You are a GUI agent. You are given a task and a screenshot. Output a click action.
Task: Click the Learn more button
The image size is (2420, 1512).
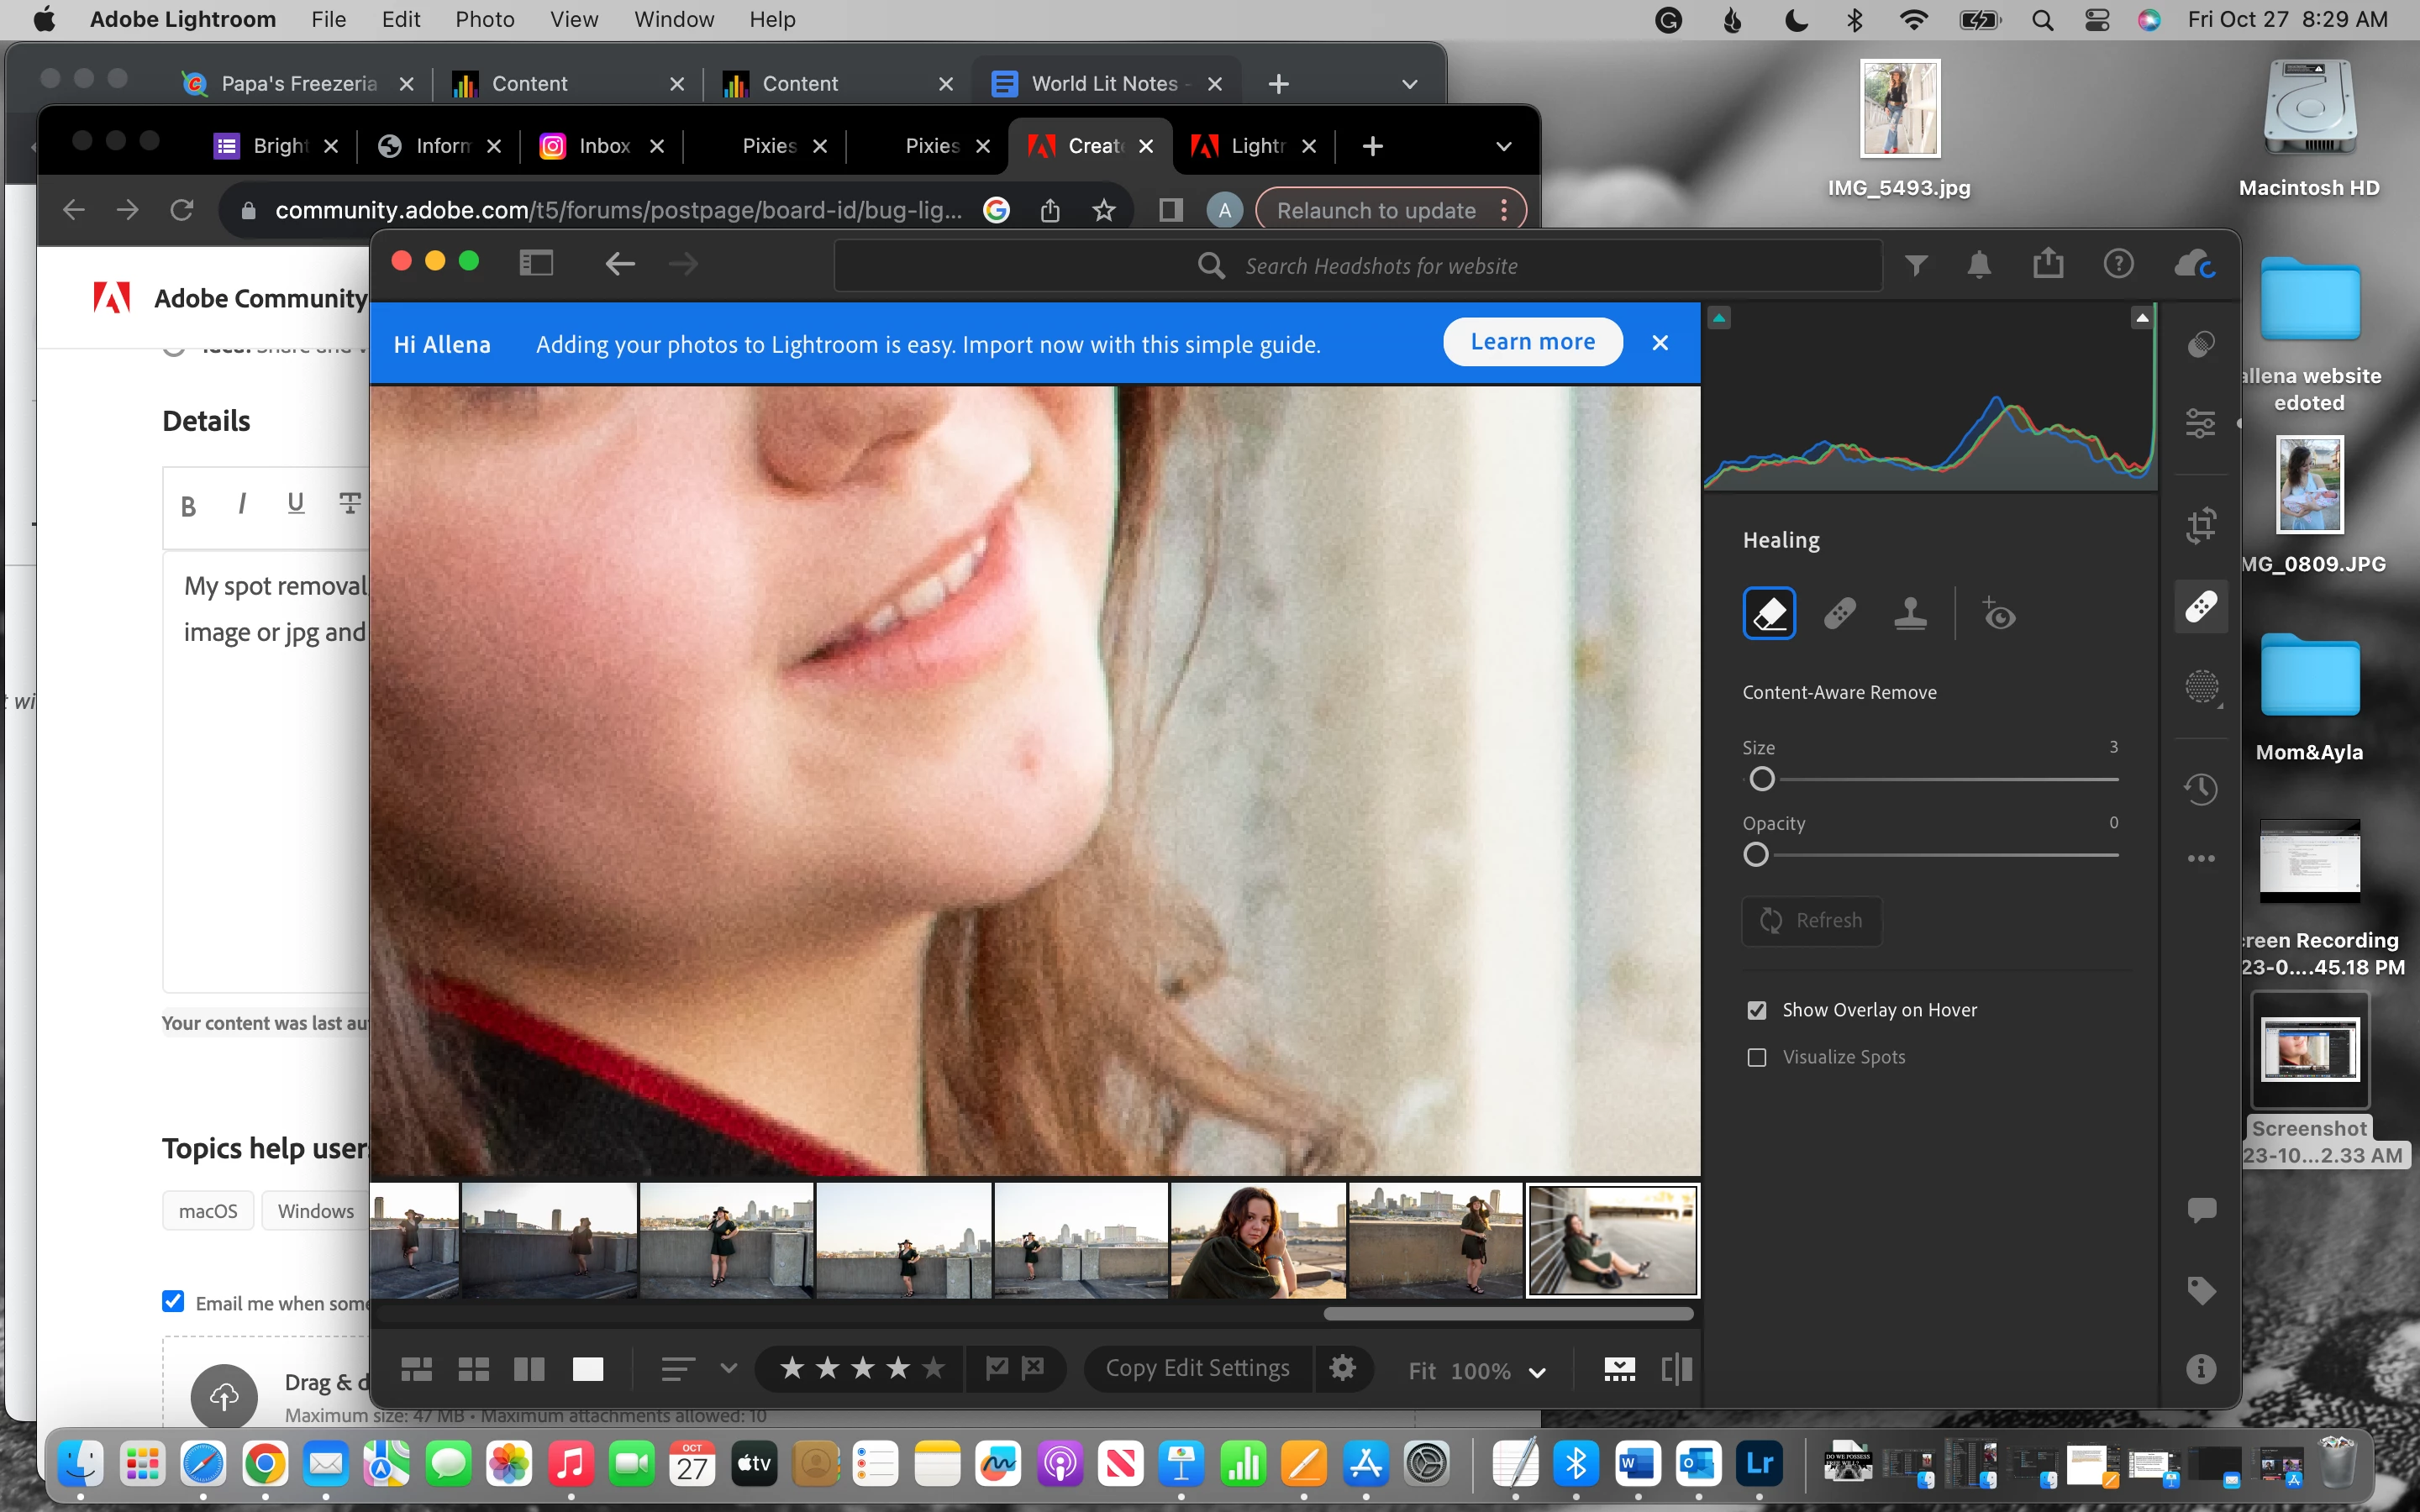(x=1532, y=342)
